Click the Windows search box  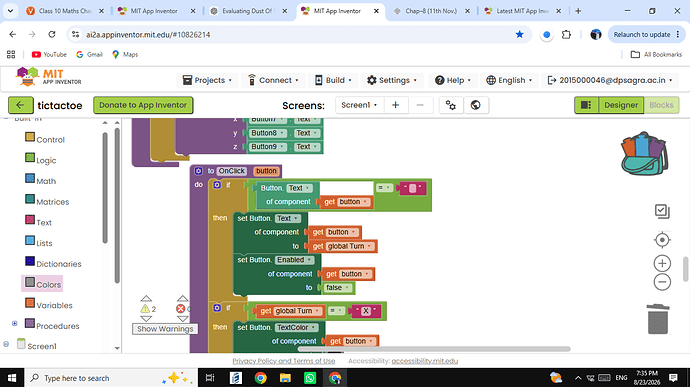(111, 378)
